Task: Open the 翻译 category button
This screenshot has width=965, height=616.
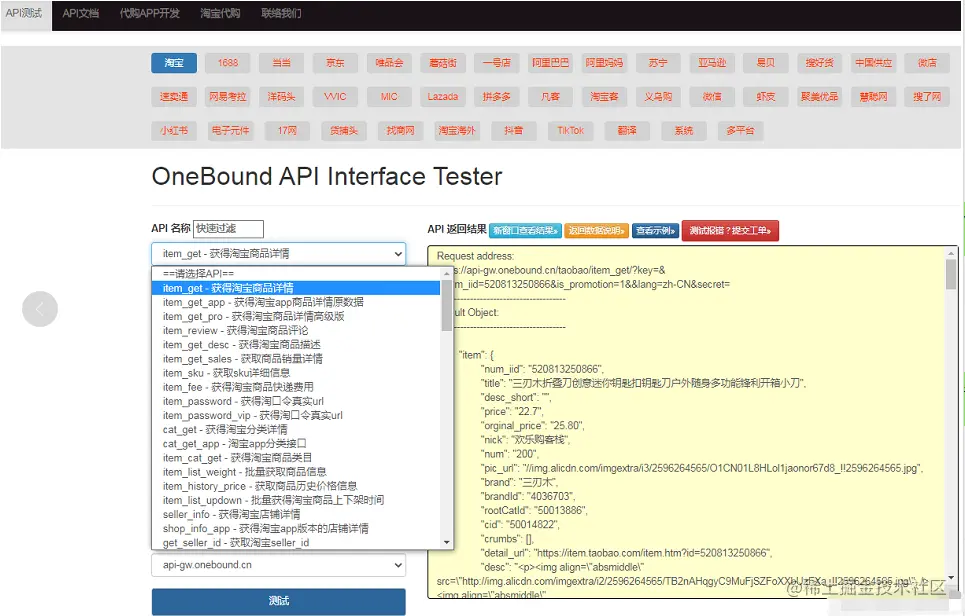Action: tap(627, 130)
